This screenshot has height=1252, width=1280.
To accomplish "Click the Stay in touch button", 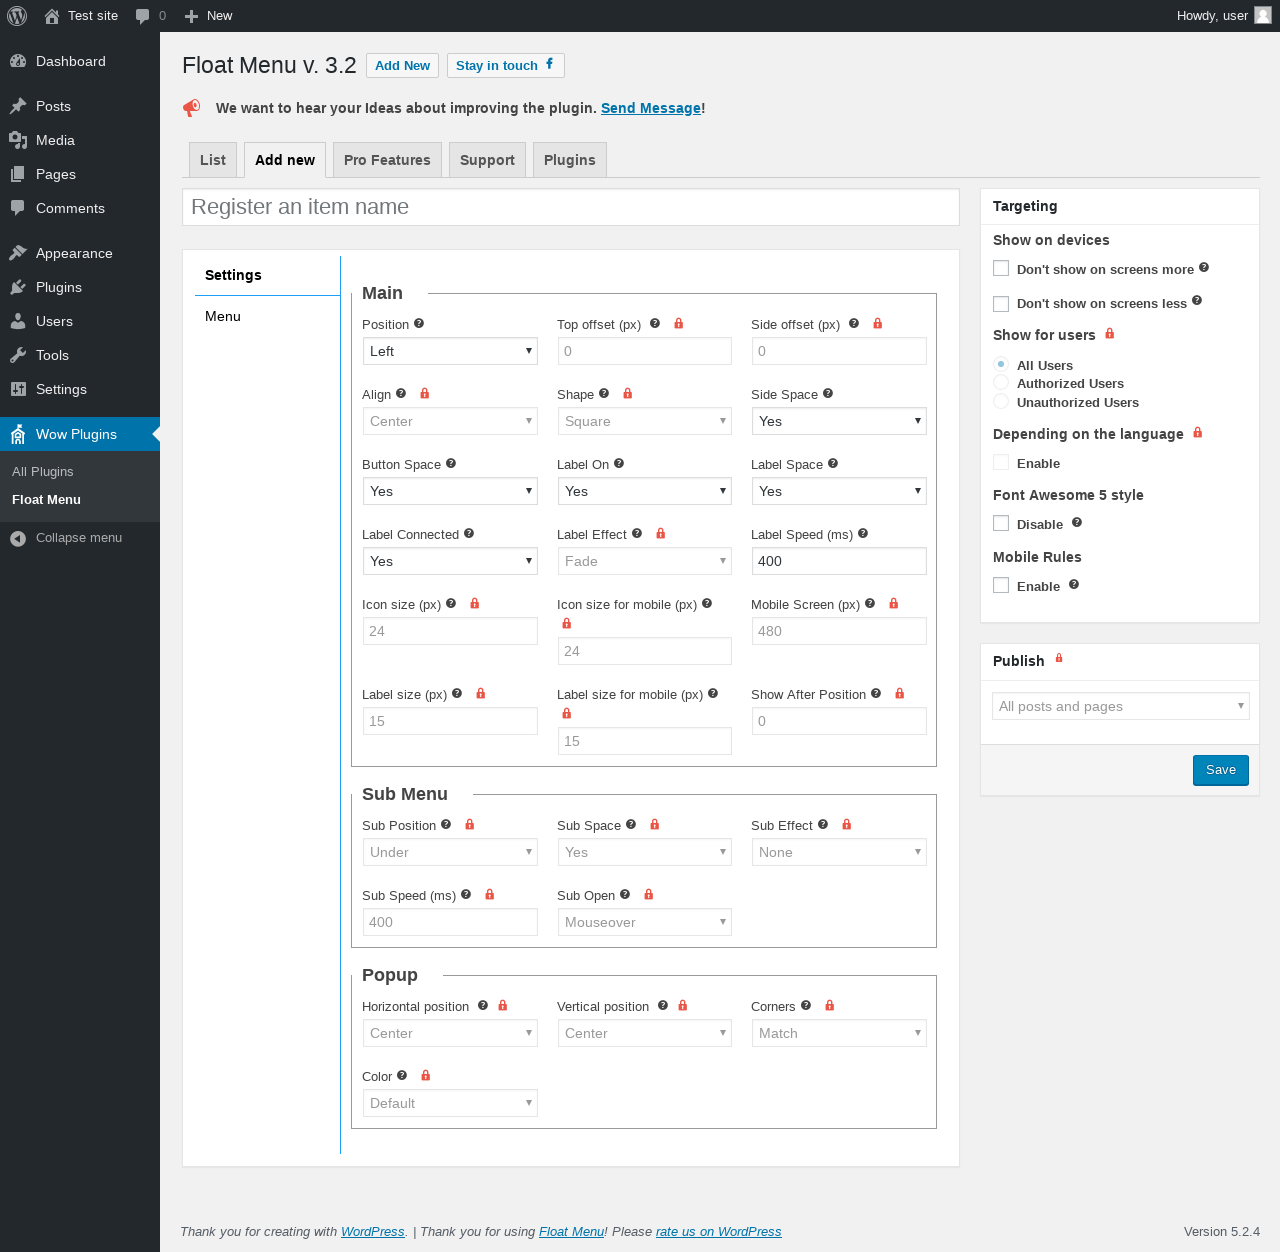I will click(506, 65).
